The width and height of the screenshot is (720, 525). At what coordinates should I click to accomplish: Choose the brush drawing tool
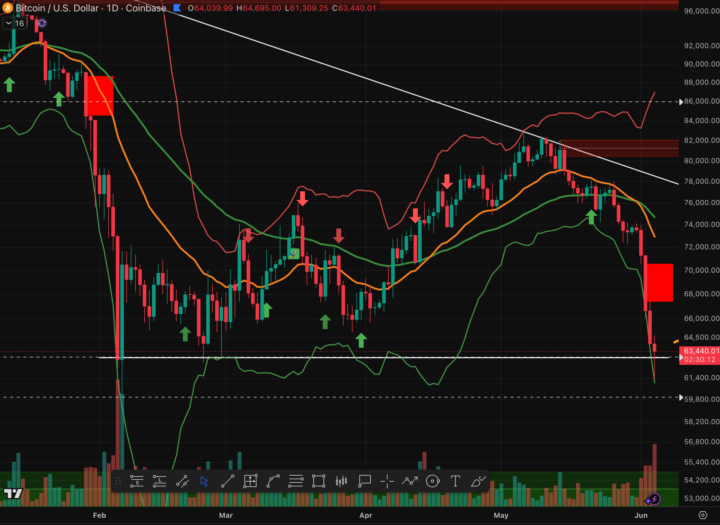point(478,481)
